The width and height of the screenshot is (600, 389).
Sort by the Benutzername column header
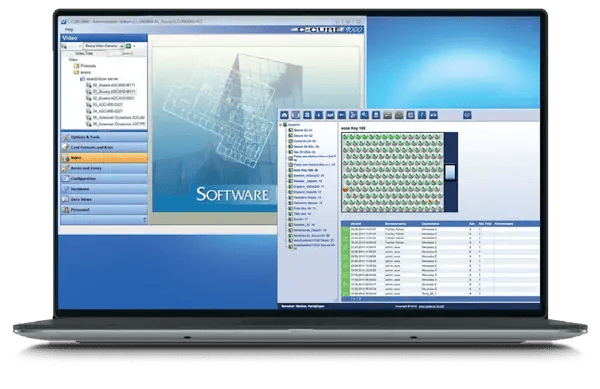click(396, 224)
